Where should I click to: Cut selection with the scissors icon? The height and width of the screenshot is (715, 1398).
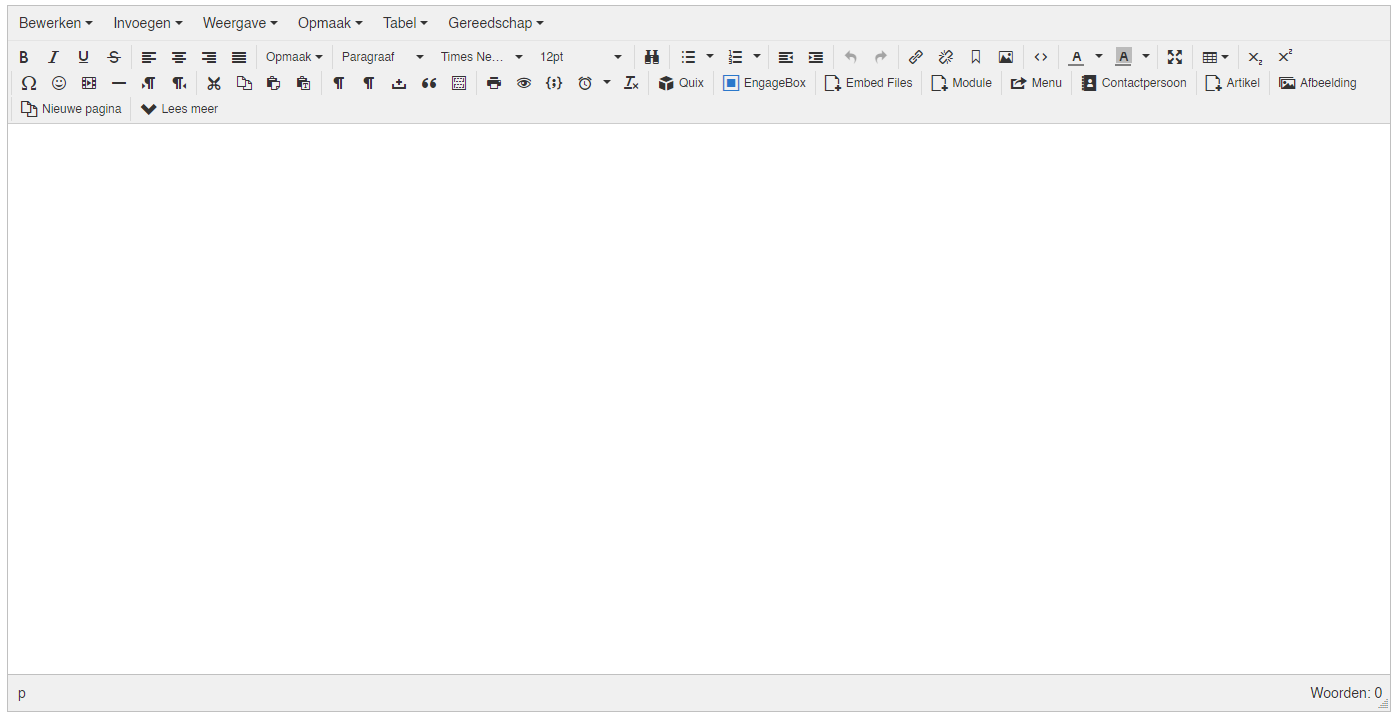214,83
